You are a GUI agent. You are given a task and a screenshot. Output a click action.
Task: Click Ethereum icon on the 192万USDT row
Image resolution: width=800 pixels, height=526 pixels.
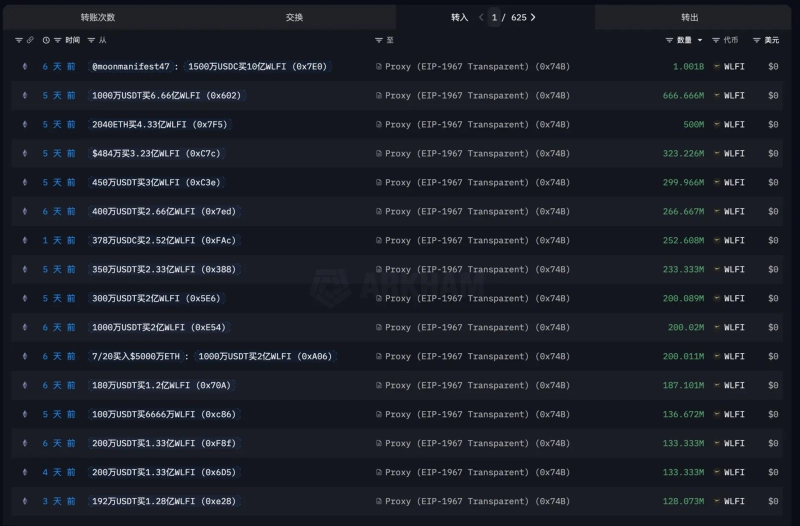coord(25,502)
